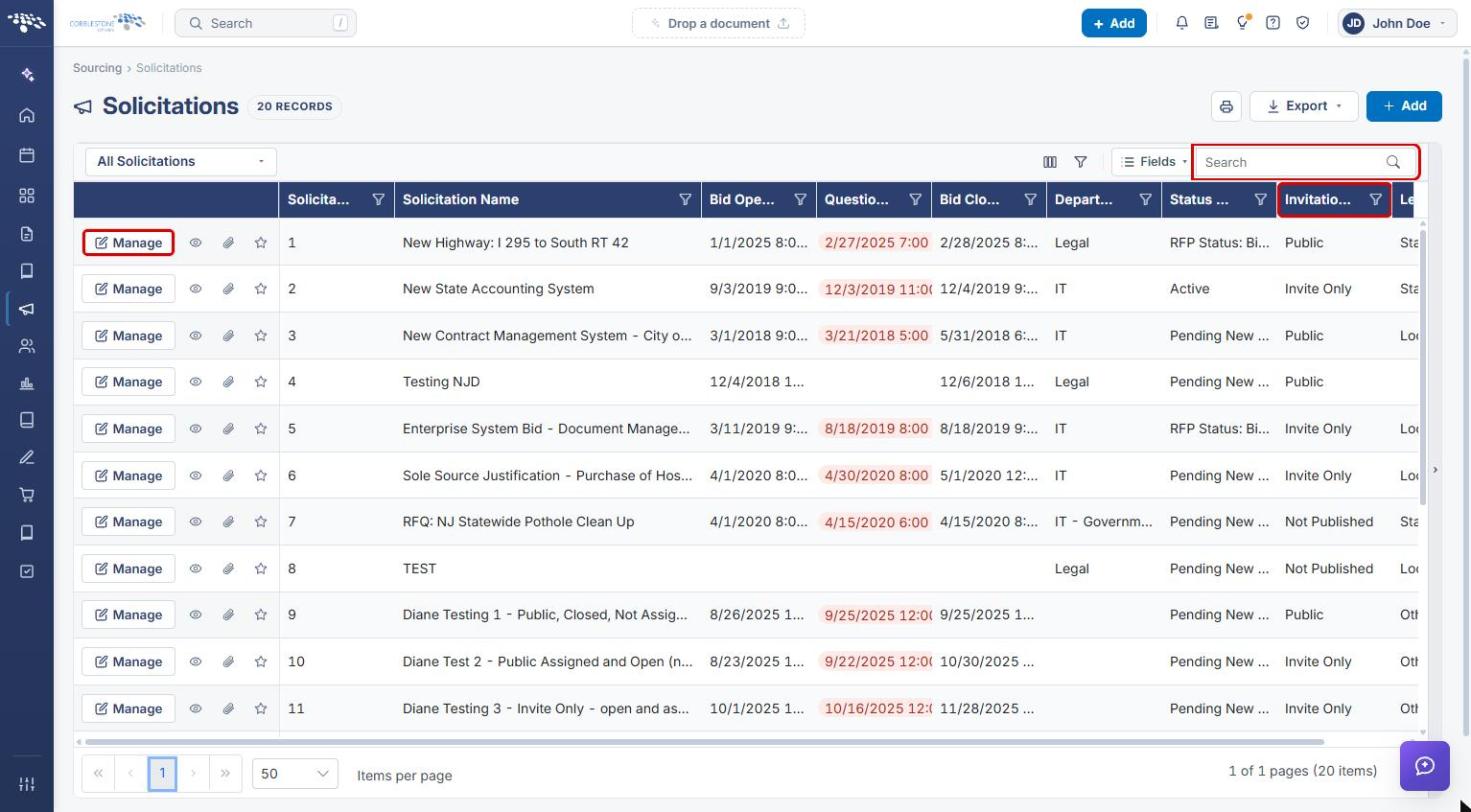Expand the Export dropdown
This screenshot has width=1471, height=812.
tap(1304, 106)
